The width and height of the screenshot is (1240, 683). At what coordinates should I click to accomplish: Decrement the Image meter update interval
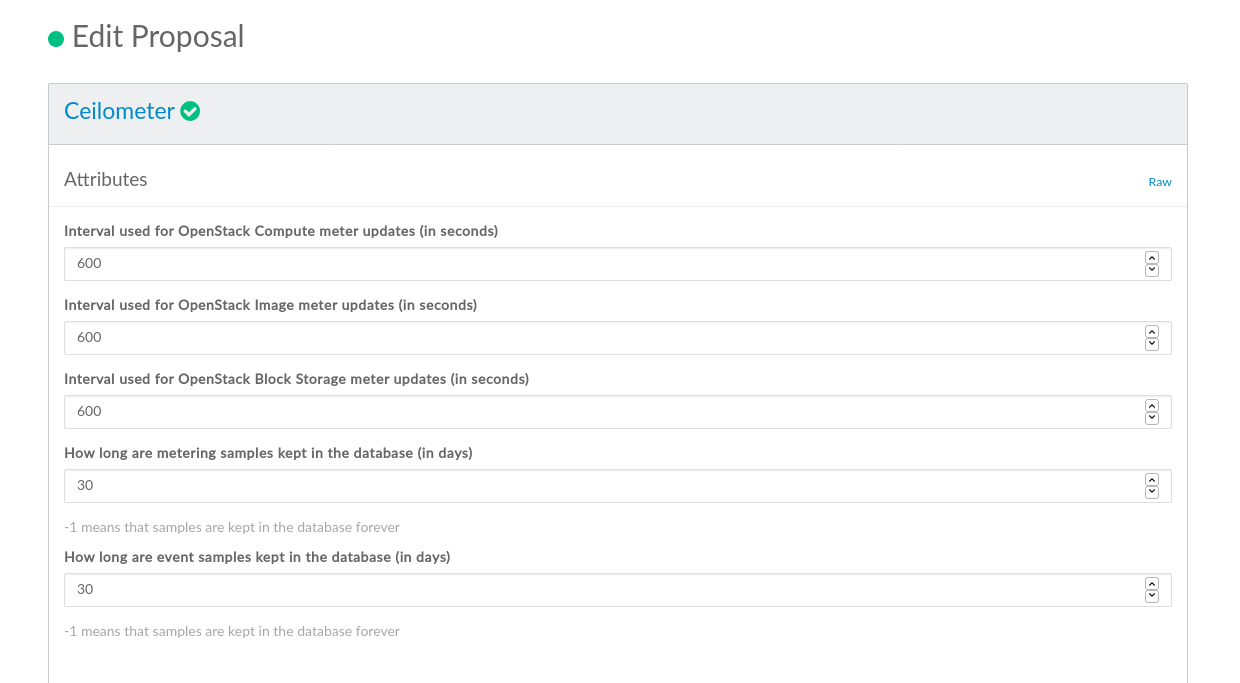click(1151, 344)
